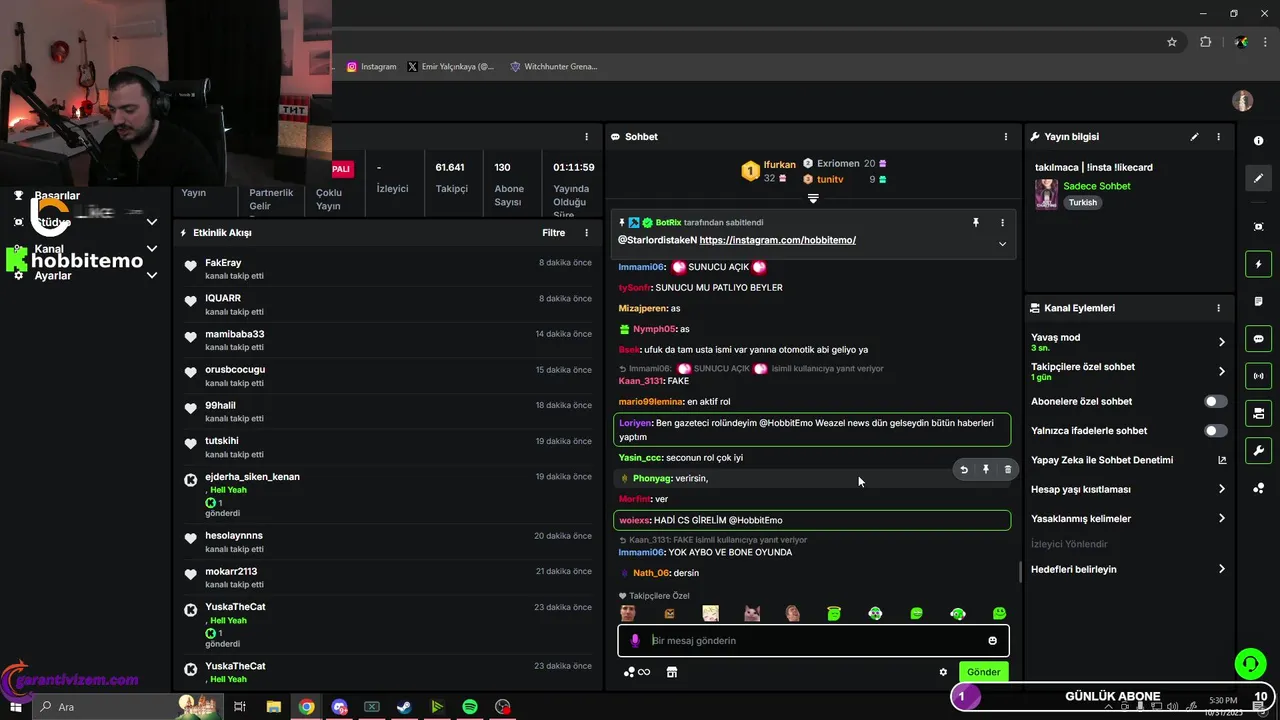Expand Hedefleri belirleyin option
The image size is (1280, 720).
[x=1221, y=569]
